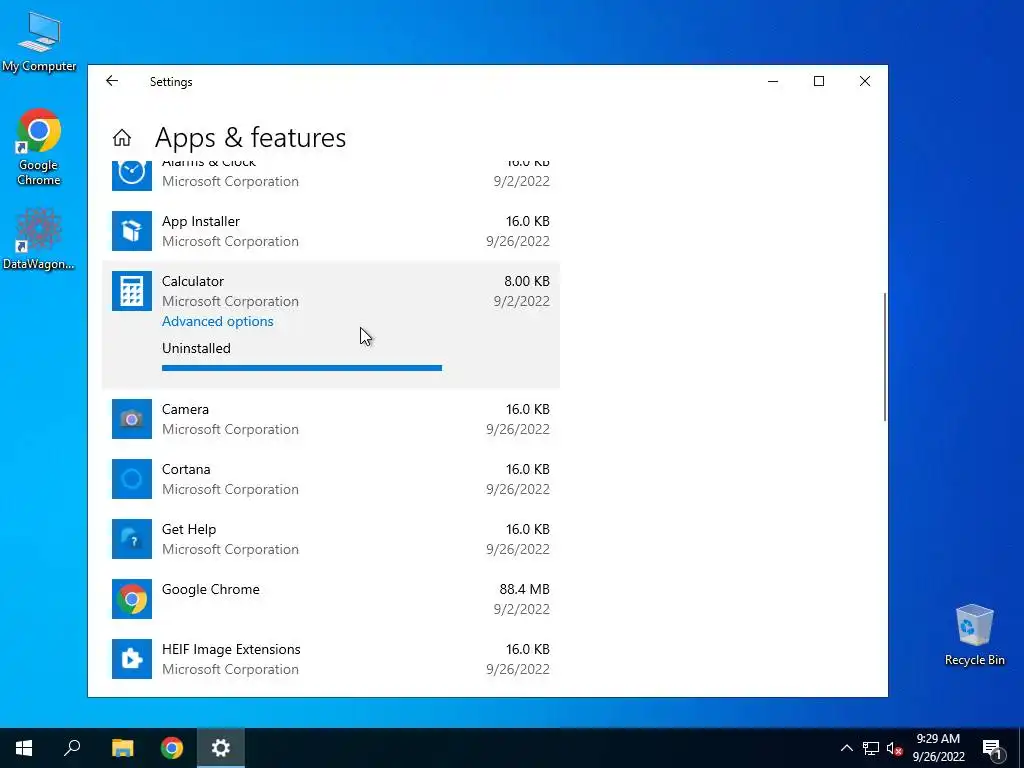
Task: Open the muted volume tray icon
Action: point(894,748)
